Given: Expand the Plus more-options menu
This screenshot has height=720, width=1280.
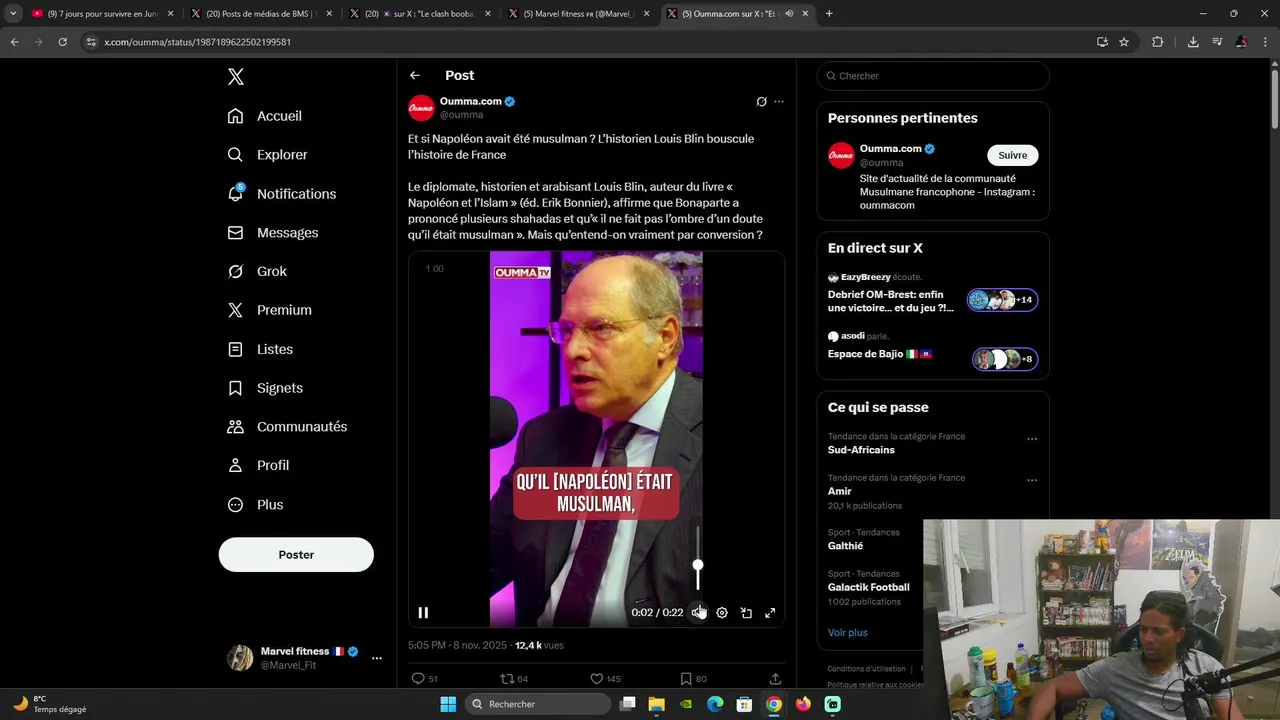Looking at the screenshot, I should pyautogui.click(x=255, y=505).
